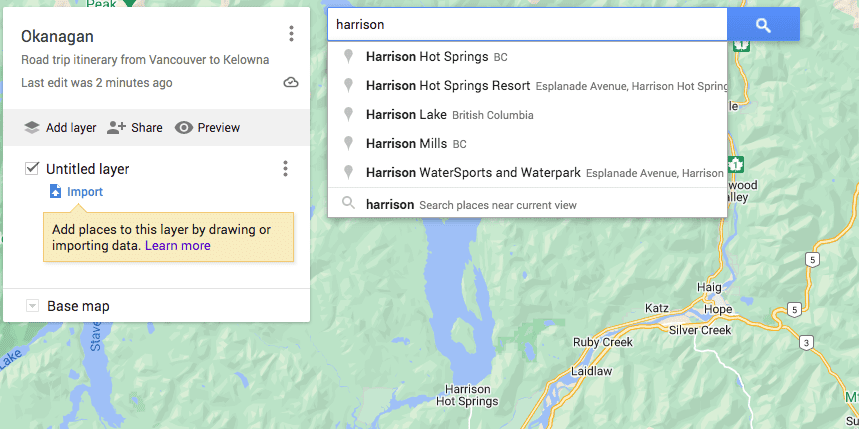
Task: Click the Base map label
Action: [78, 306]
